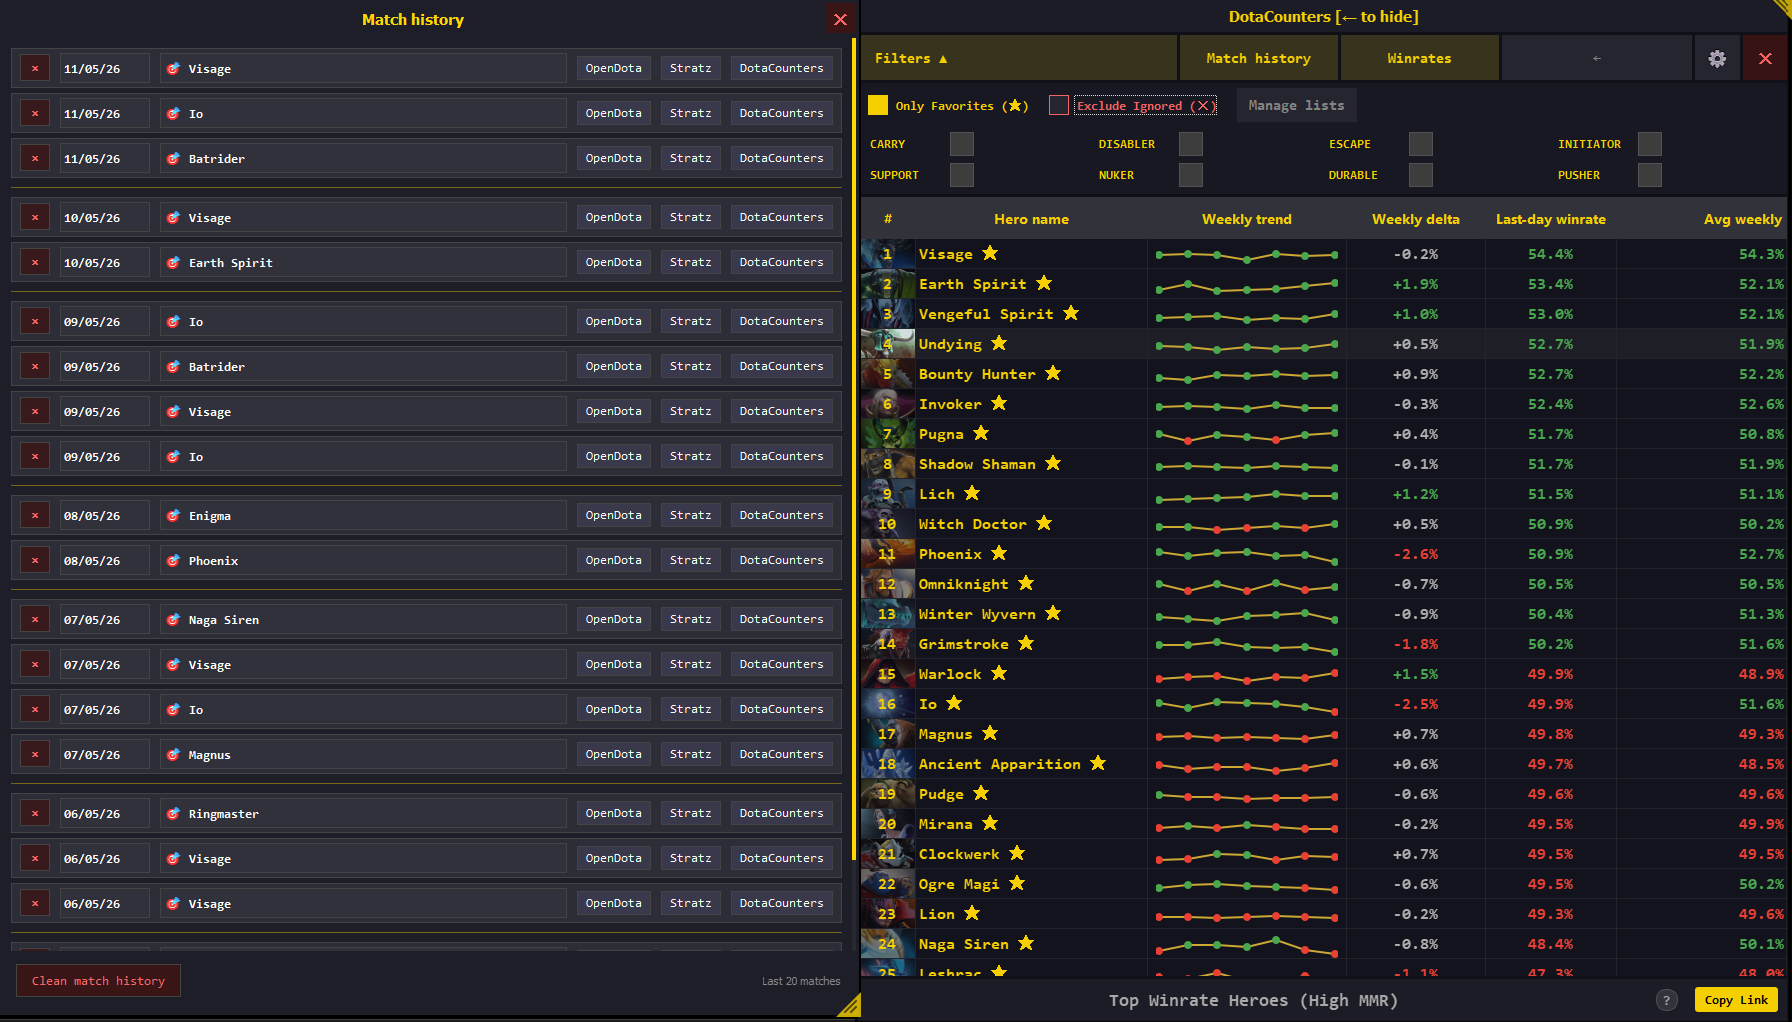
Task: Open OpenDota for 07/05/26 Magnus match
Action: click(x=613, y=754)
